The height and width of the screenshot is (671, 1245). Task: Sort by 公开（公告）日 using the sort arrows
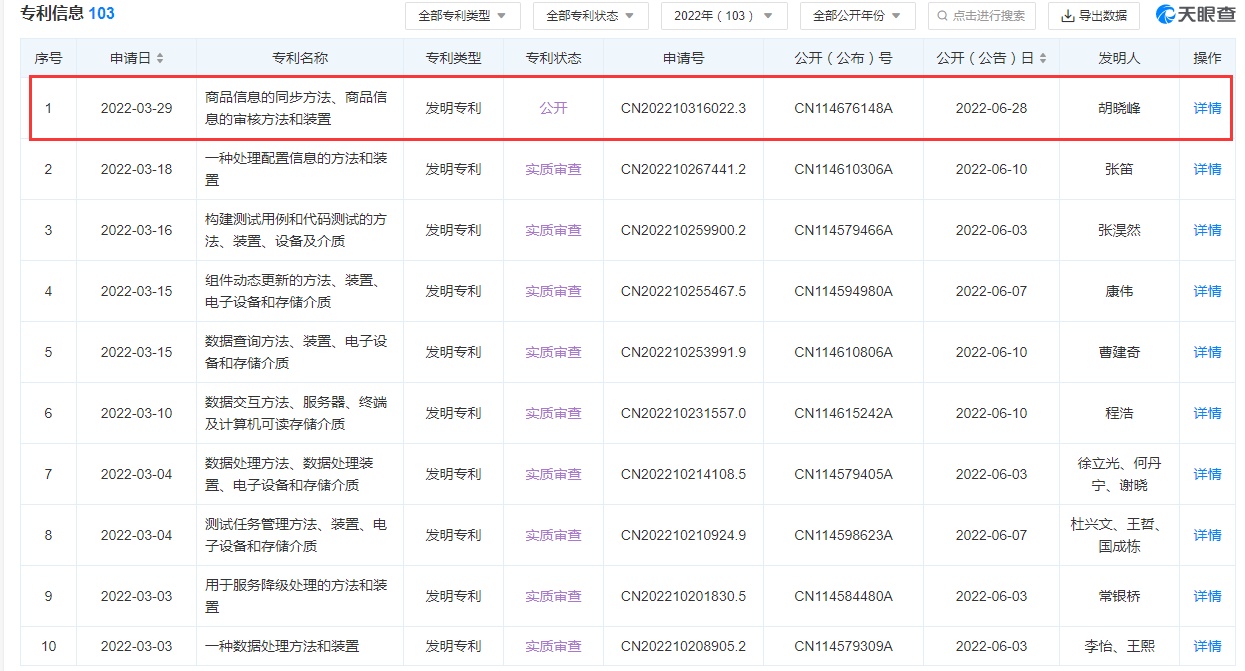(x=1044, y=58)
